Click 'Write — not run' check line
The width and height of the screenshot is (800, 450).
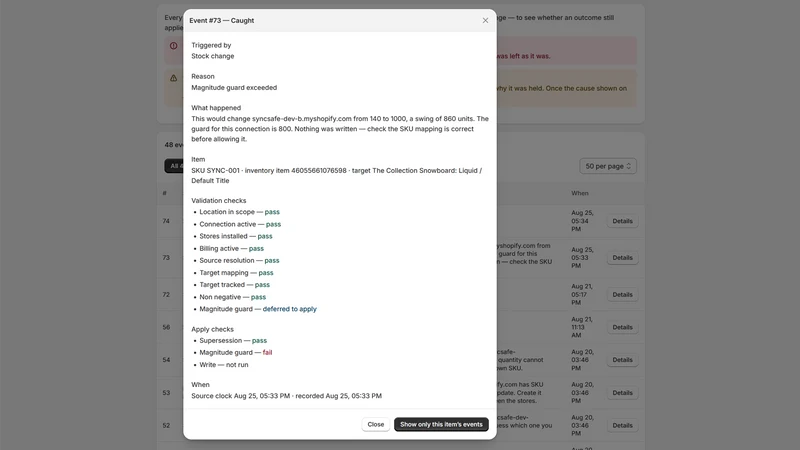click(x=224, y=365)
